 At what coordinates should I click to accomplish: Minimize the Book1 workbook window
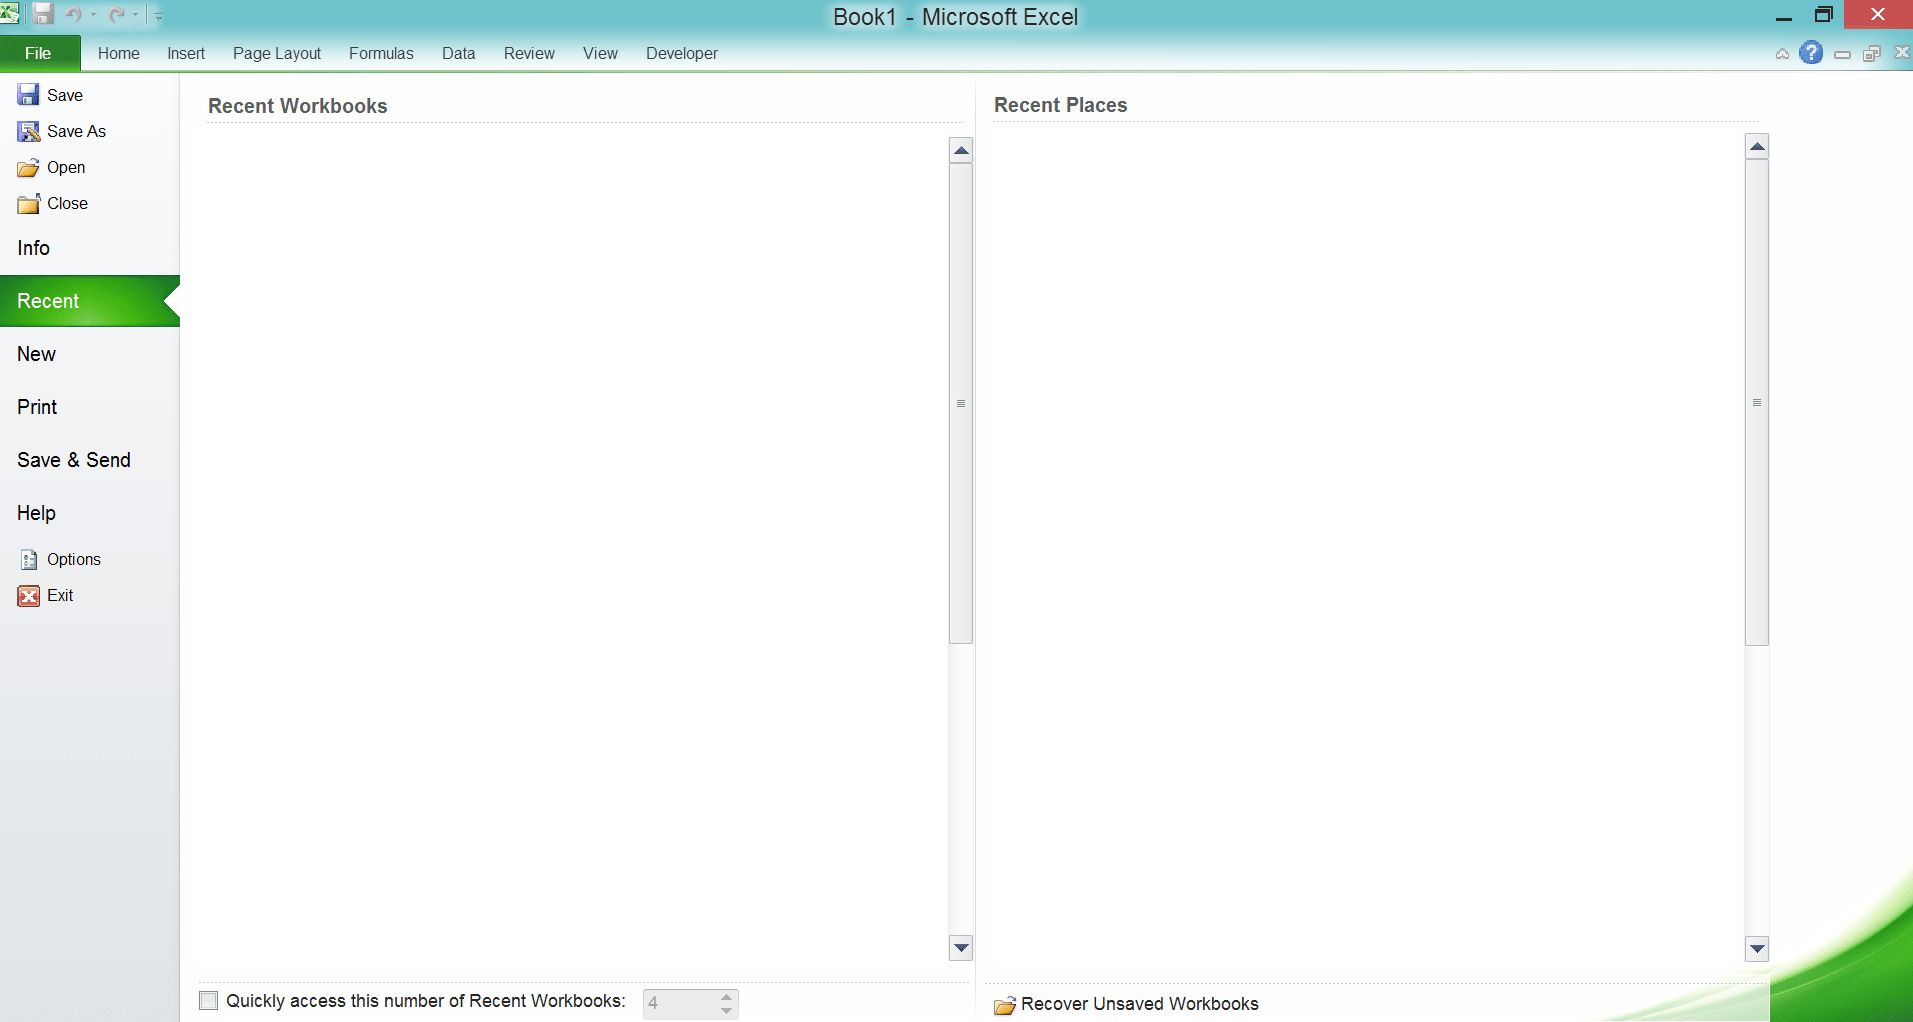1842,54
